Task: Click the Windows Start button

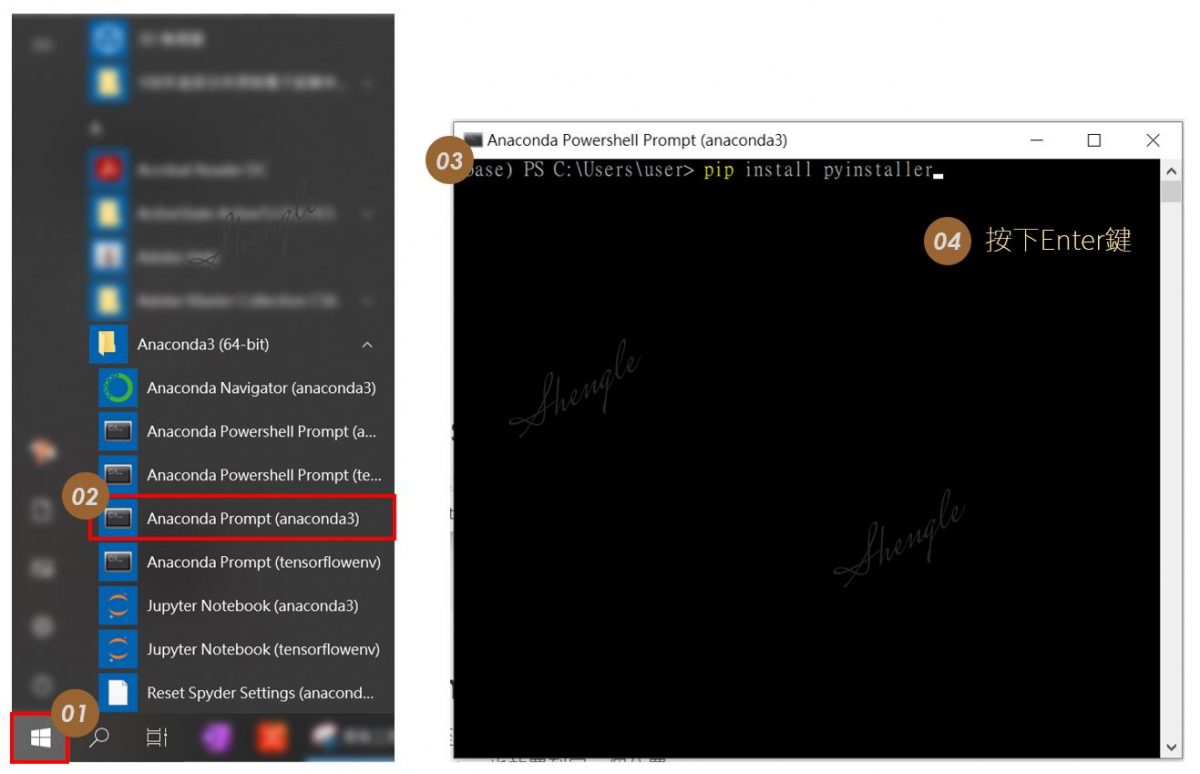Action: [x=40, y=738]
